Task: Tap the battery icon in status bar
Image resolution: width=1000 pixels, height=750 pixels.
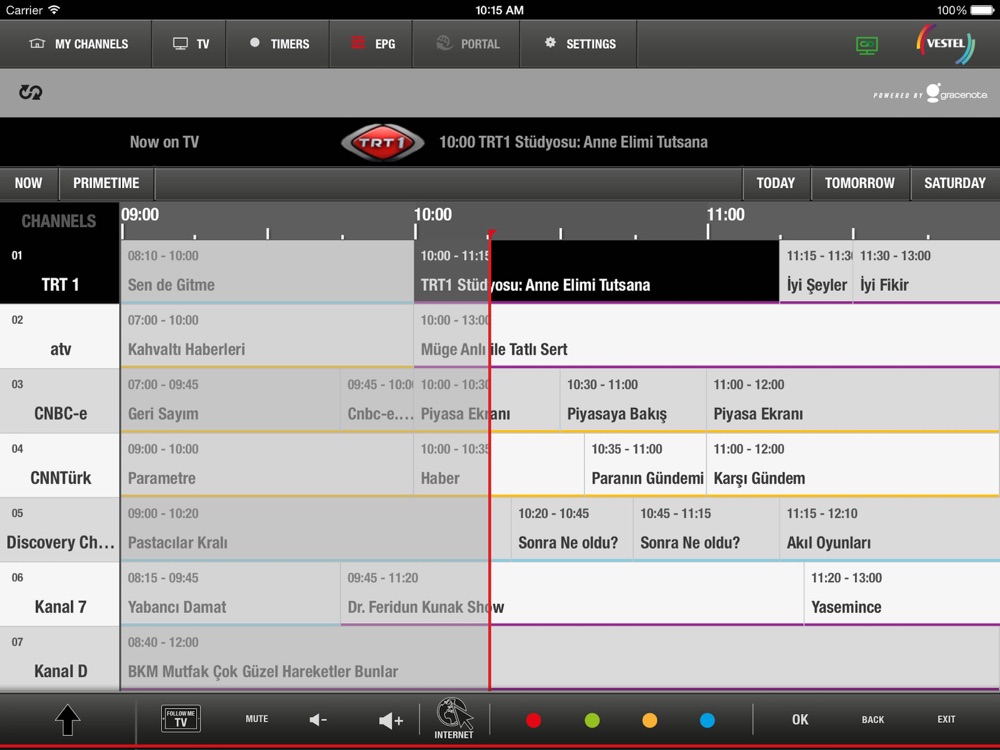Action: 983,10
